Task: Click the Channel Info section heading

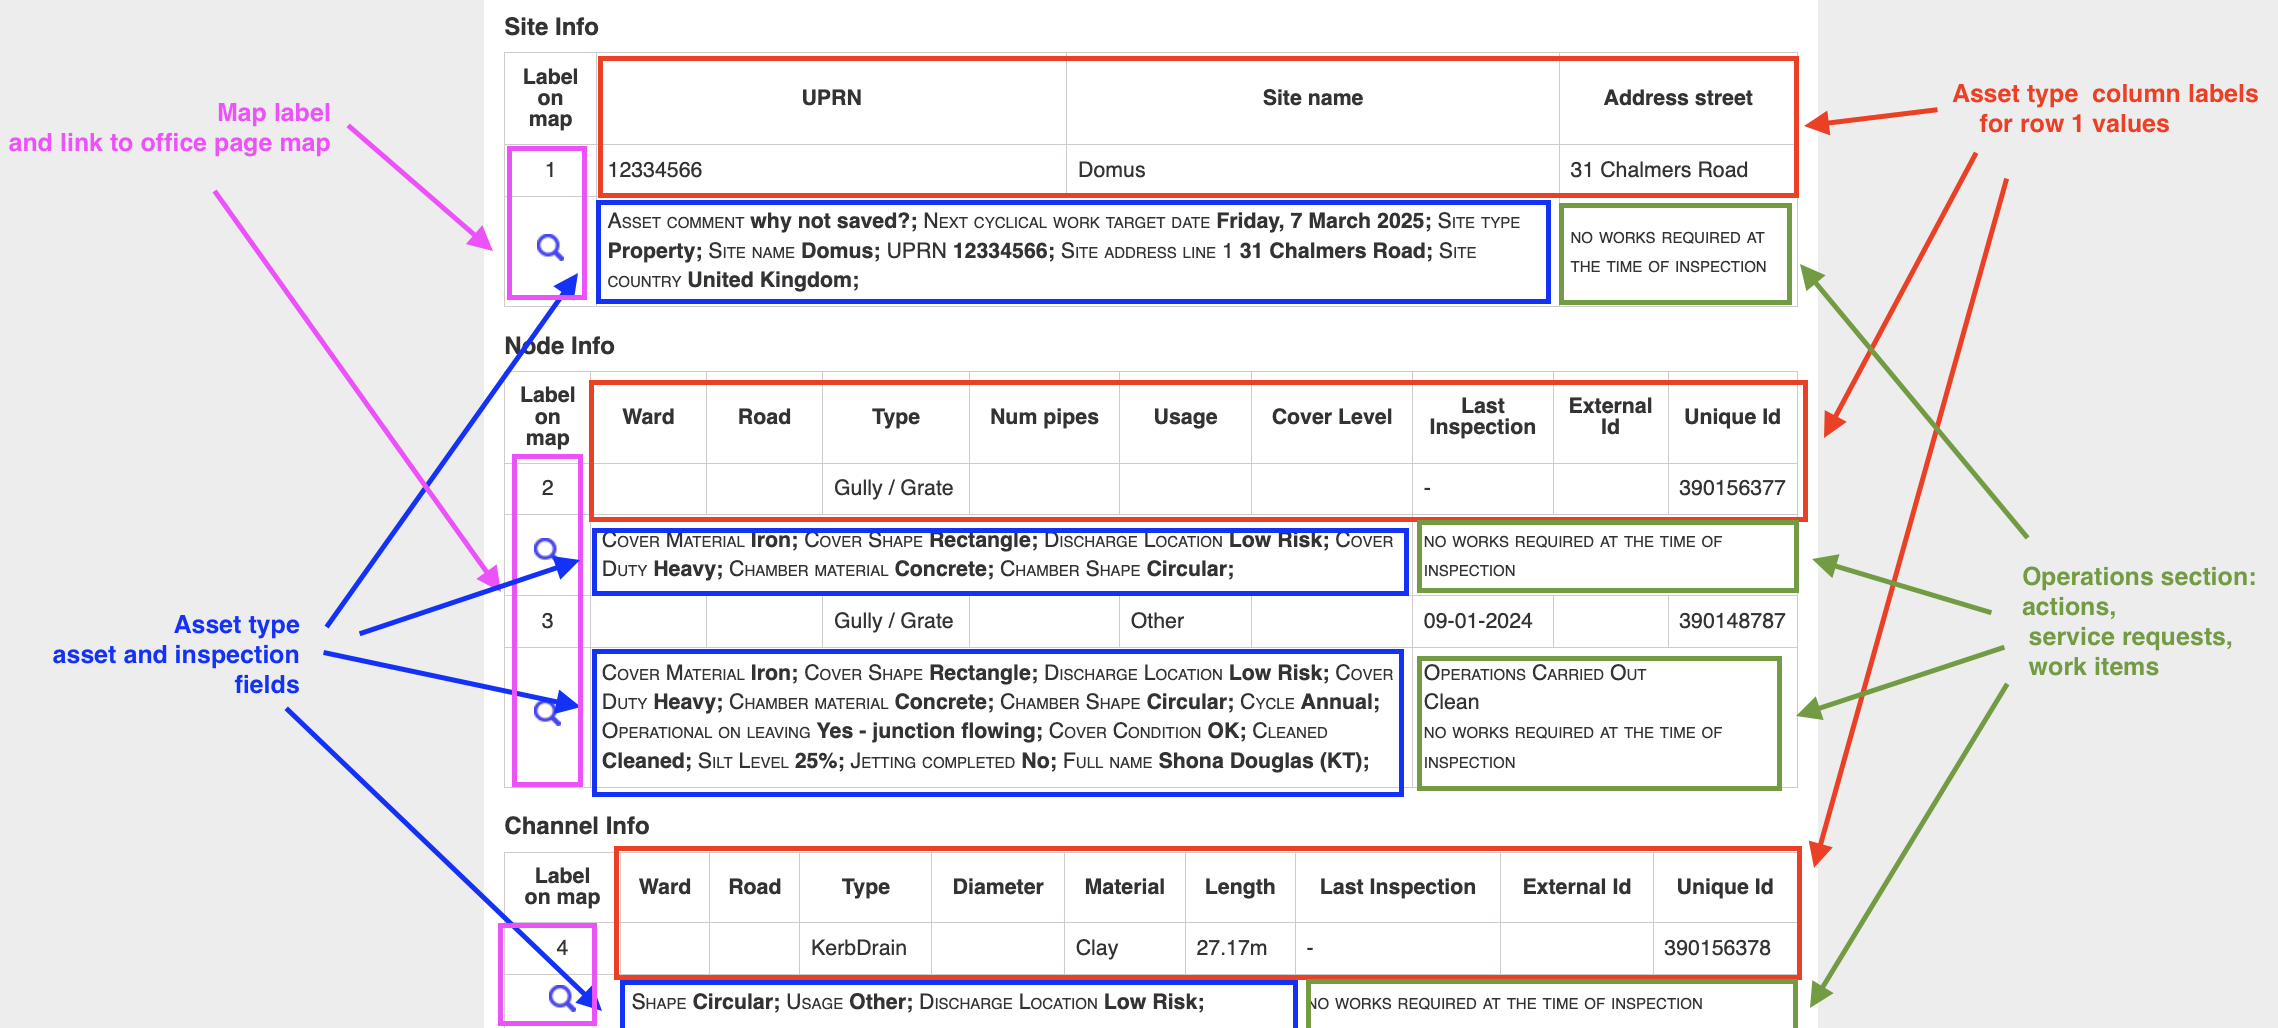Action: 577,826
